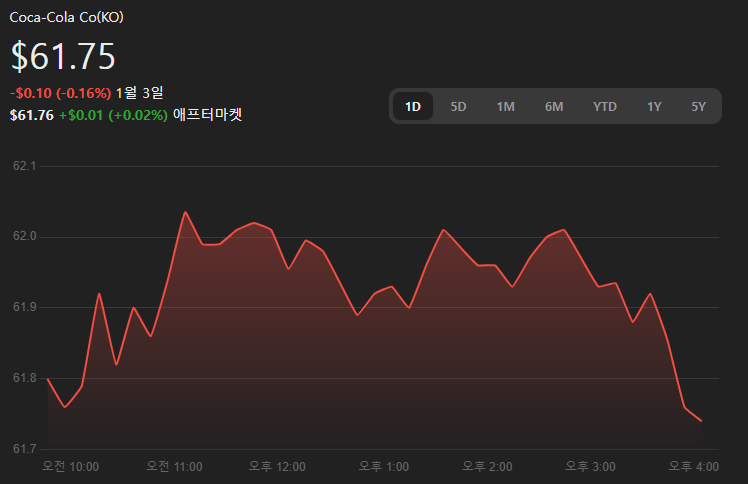
Task: Click the 1월 3일 date label
Action: coord(140,93)
